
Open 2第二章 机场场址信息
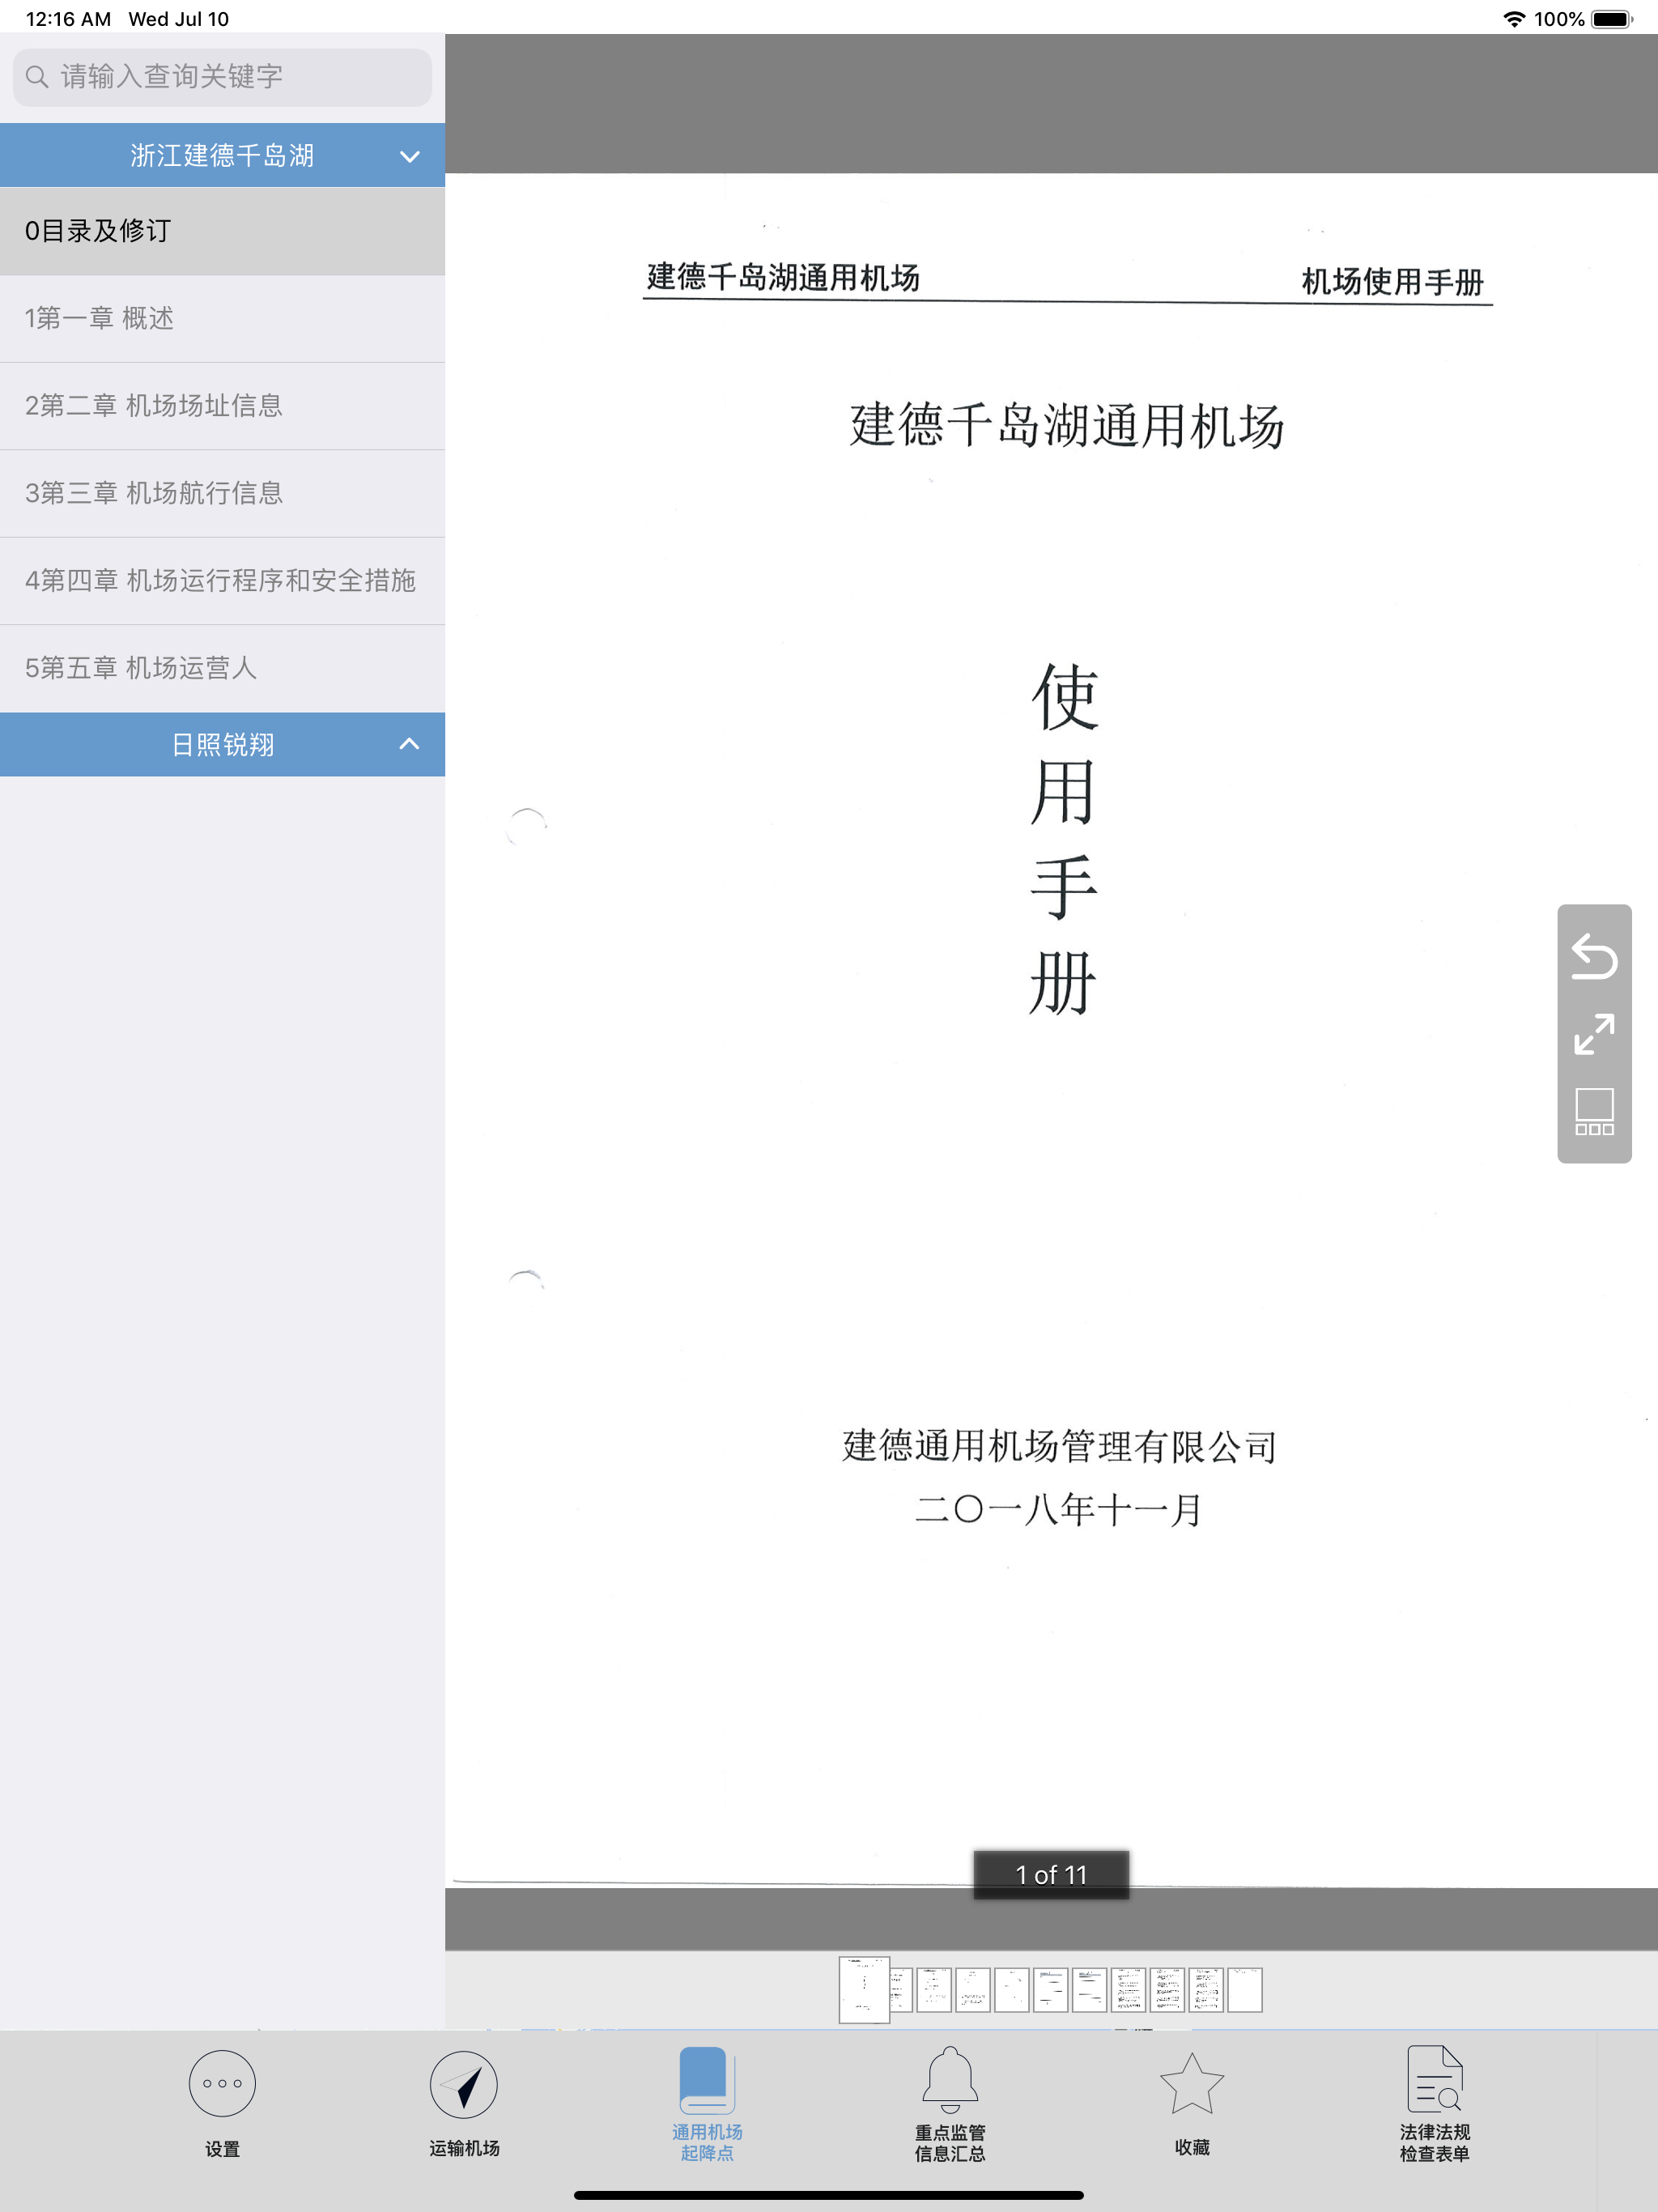click(222, 406)
